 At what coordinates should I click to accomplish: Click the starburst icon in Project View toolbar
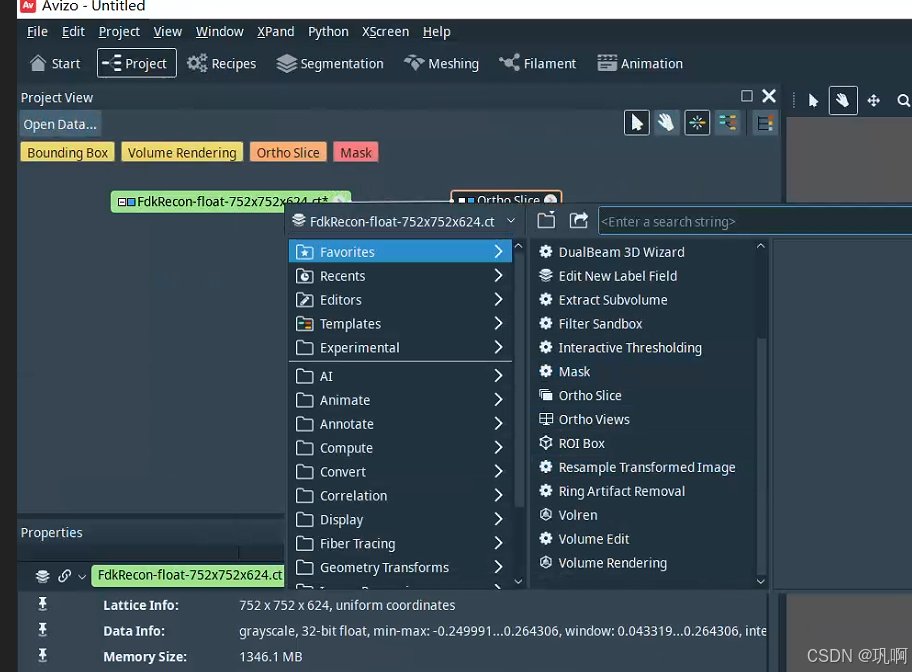pos(697,123)
